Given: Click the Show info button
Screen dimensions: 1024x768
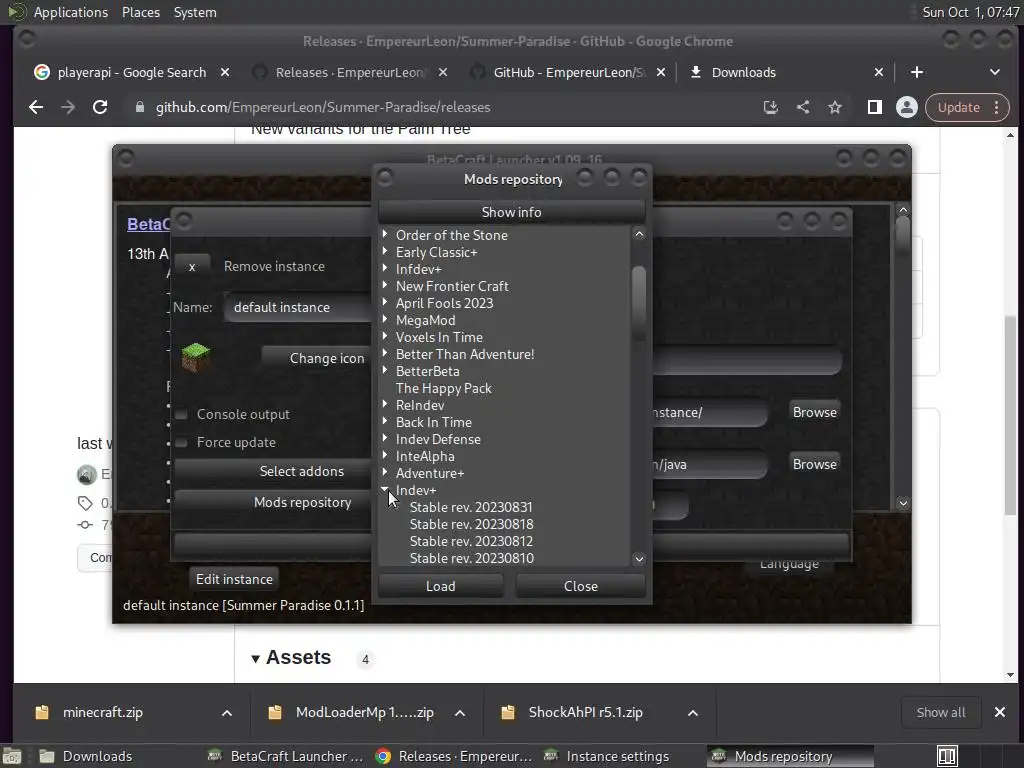Looking at the screenshot, I should tap(511, 212).
